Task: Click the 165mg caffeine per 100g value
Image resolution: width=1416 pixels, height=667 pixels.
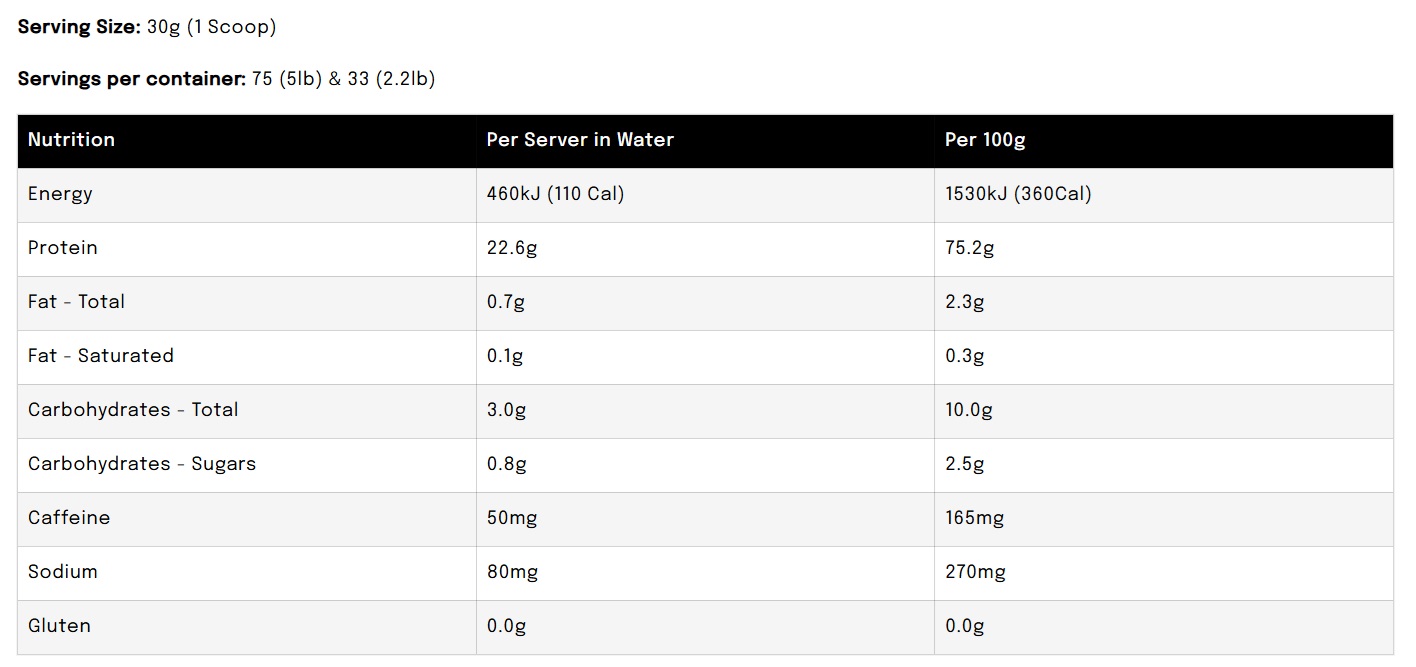Action: tap(974, 518)
